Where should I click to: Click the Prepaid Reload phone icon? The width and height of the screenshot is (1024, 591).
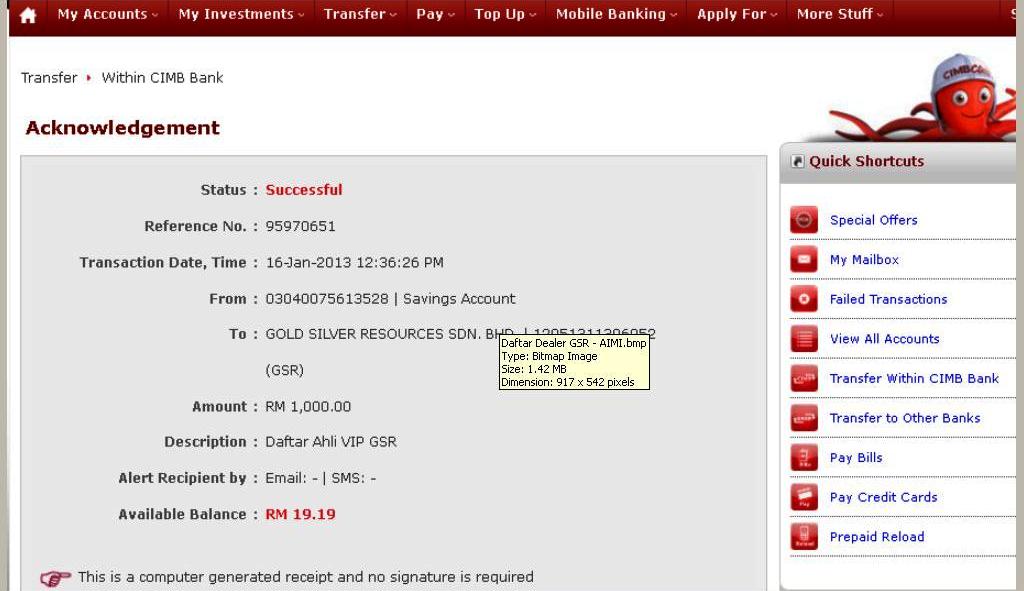(x=804, y=537)
